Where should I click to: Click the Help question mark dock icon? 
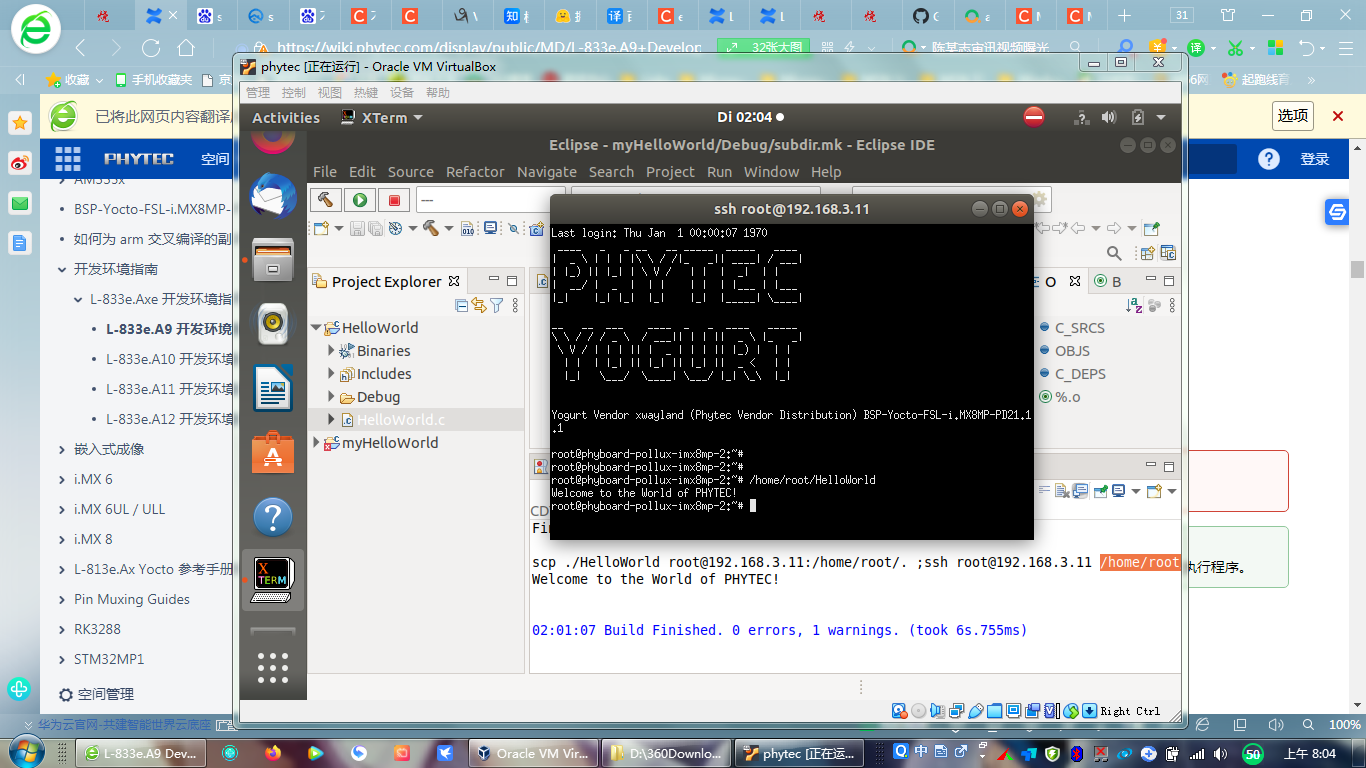click(x=273, y=517)
